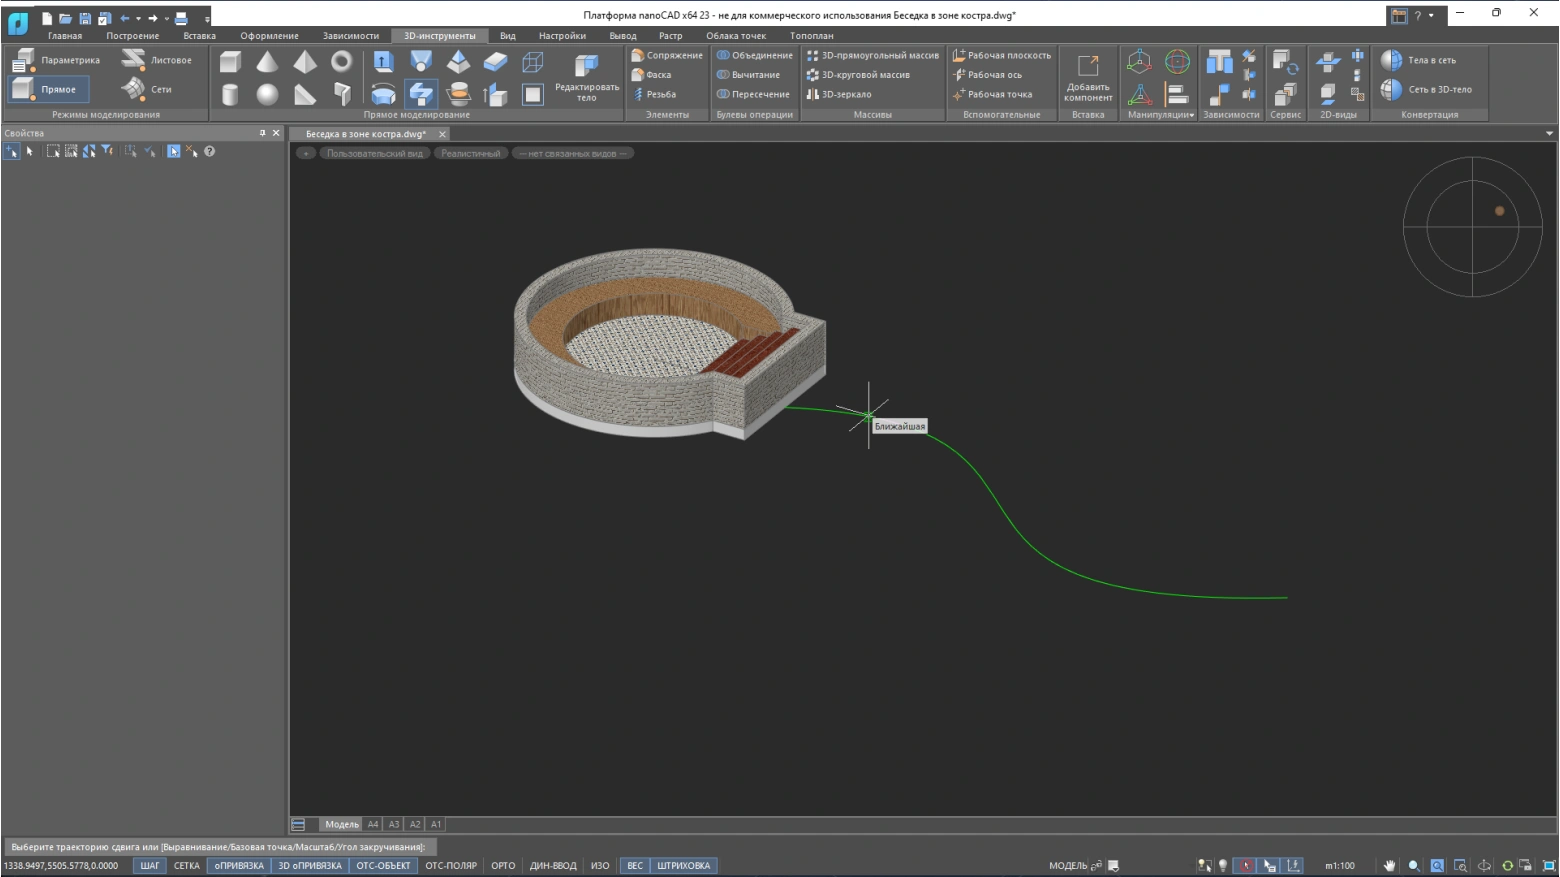Select the cone primitive tool
The image size is (1560, 877).
(x=267, y=62)
